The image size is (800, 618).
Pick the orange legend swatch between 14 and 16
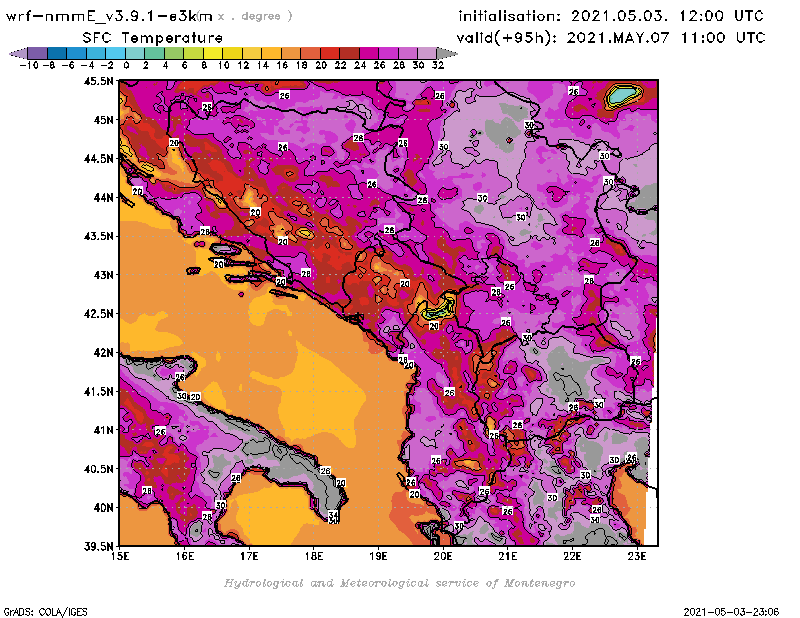[x=271, y=53]
